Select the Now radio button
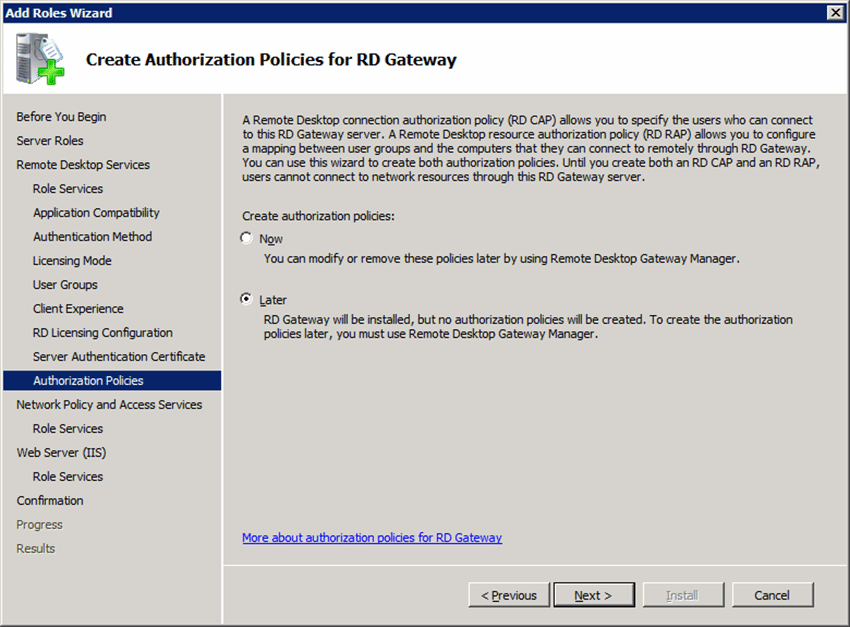 coord(247,239)
